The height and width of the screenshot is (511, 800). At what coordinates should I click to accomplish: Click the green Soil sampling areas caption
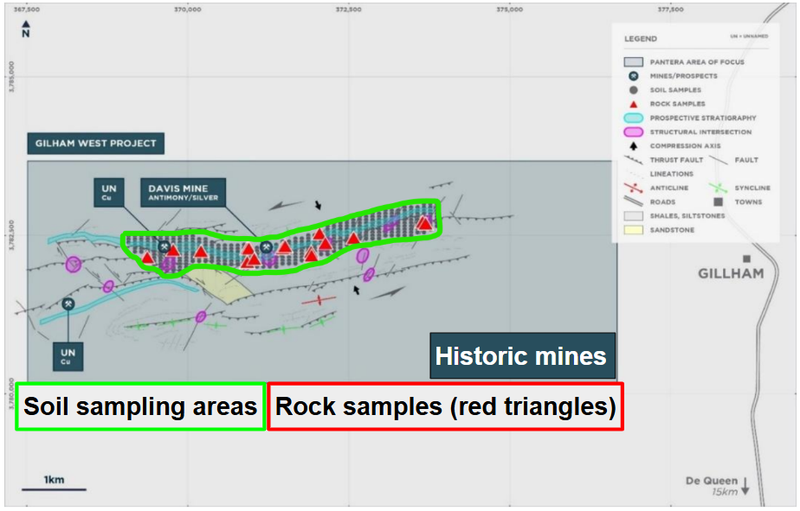click(x=140, y=407)
